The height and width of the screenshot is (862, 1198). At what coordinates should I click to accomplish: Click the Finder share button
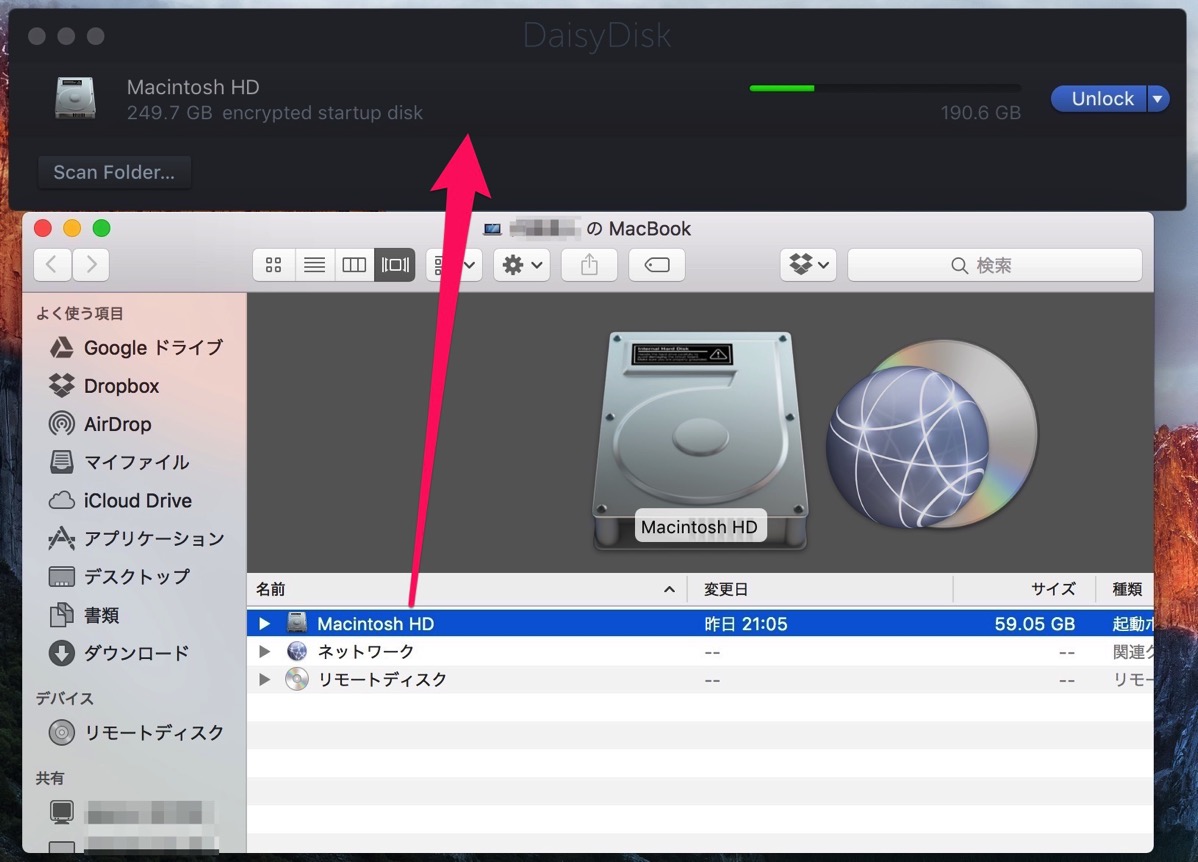[x=589, y=264]
